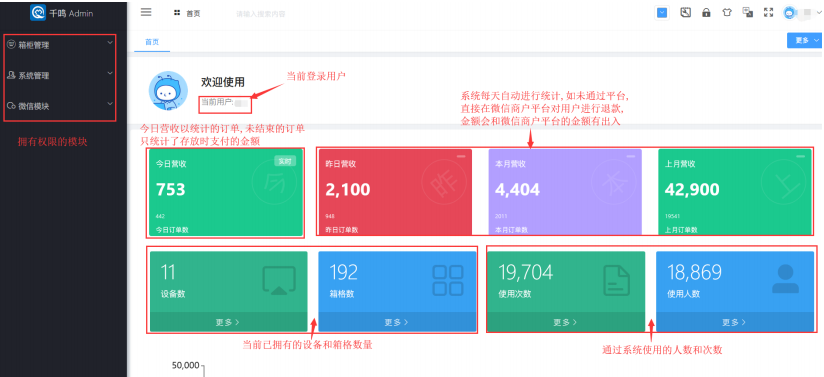
Task: Open 更多 link under 使用次数
Action: tap(565, 322)
